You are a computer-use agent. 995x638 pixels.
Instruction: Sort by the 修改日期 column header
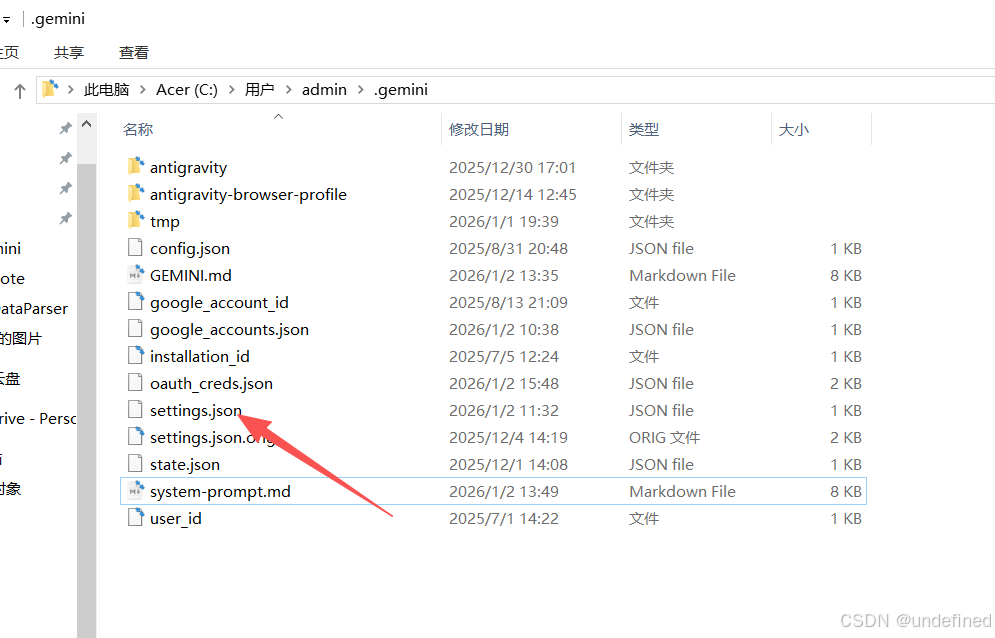(479, 130)
